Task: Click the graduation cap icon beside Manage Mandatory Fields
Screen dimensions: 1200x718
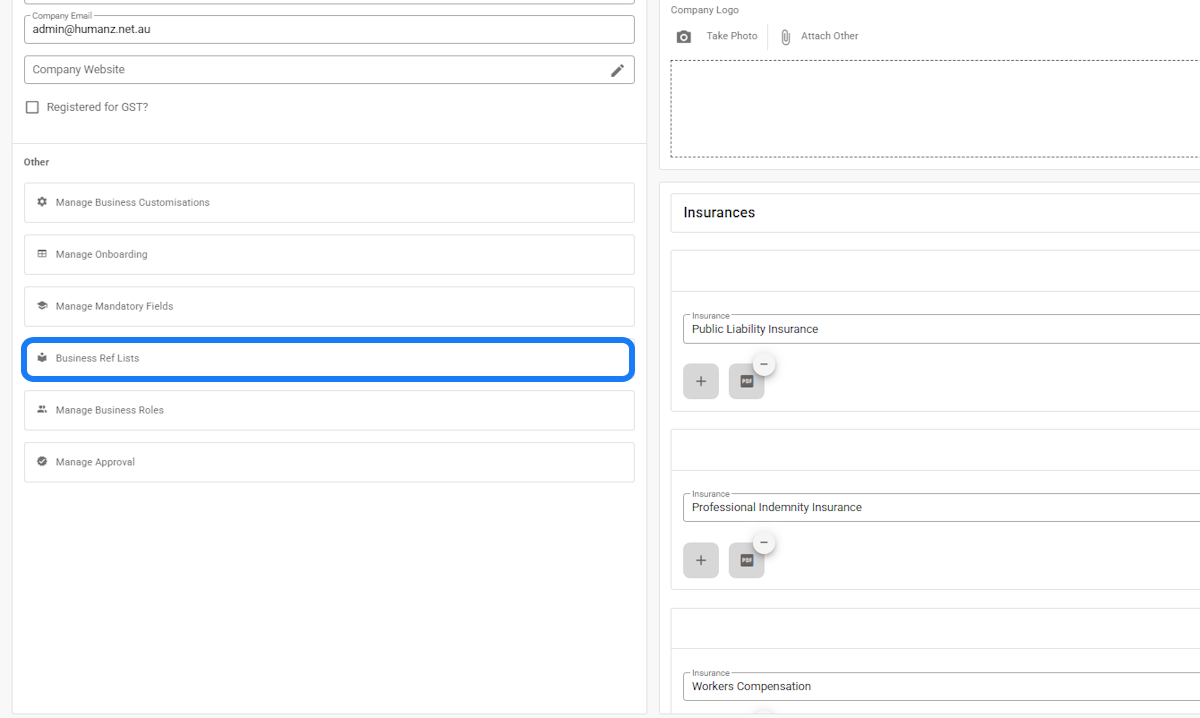Action: point(42,306)
